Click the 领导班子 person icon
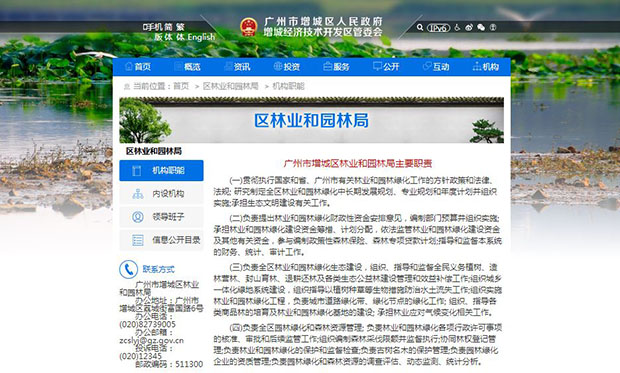This screenshot has width=620, height=373. pyautogui.click(x=138, y=217)
